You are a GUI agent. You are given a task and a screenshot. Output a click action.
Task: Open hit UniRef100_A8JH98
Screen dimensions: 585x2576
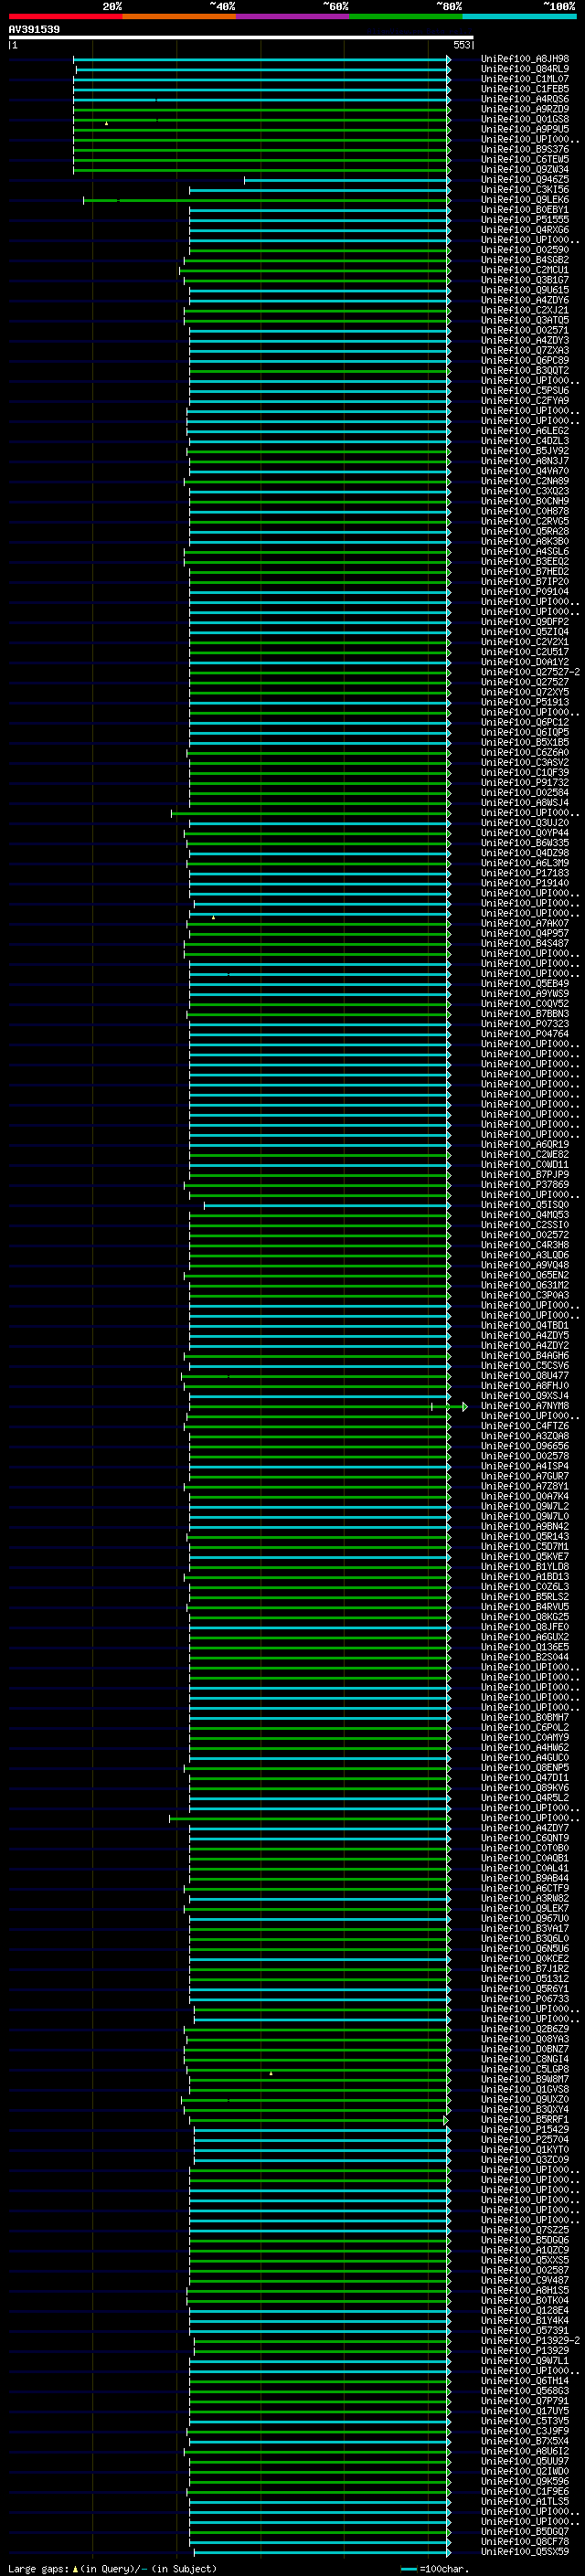pyautogui.click(x=525, y=59)
